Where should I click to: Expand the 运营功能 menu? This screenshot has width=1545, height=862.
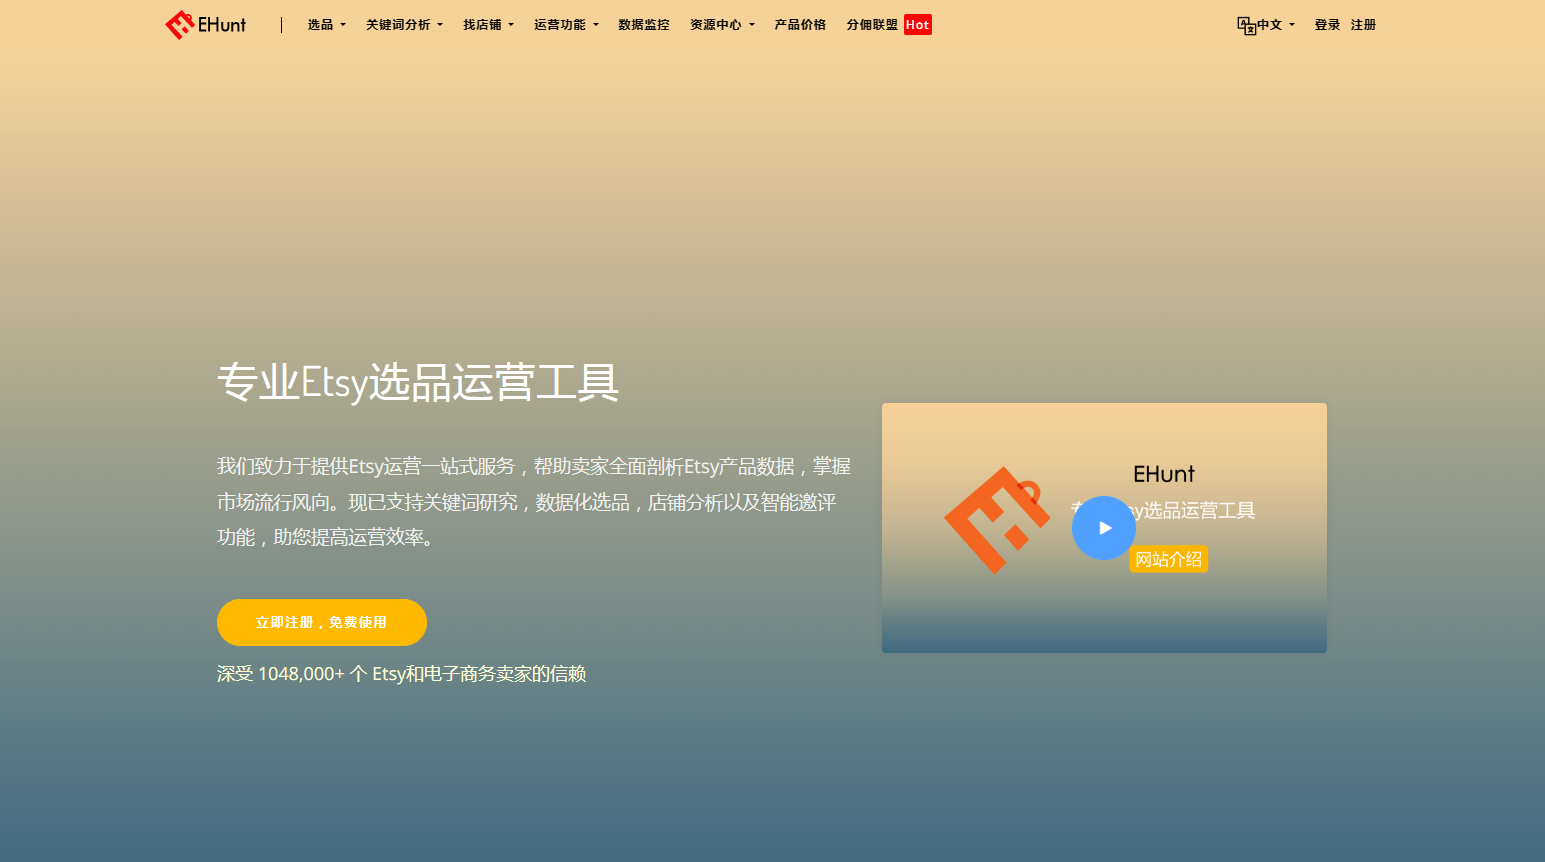point(566,25)
